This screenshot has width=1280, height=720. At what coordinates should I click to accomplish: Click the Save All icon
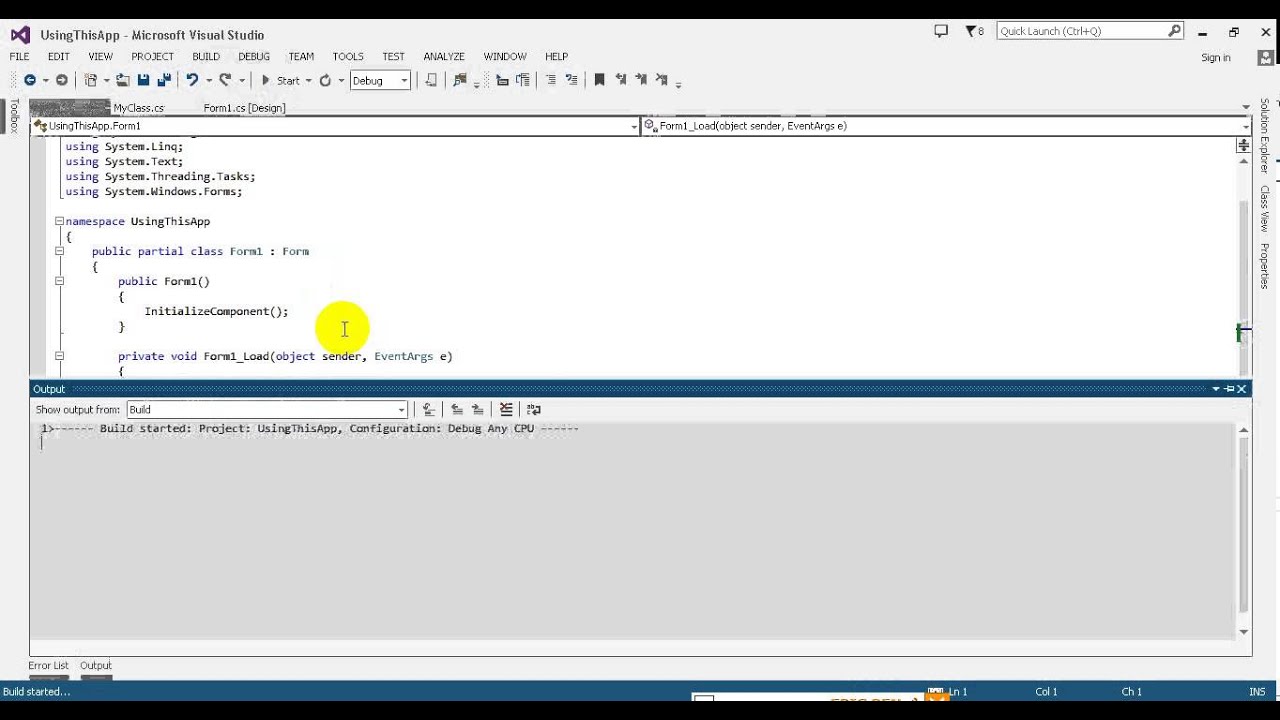(163, 80)
